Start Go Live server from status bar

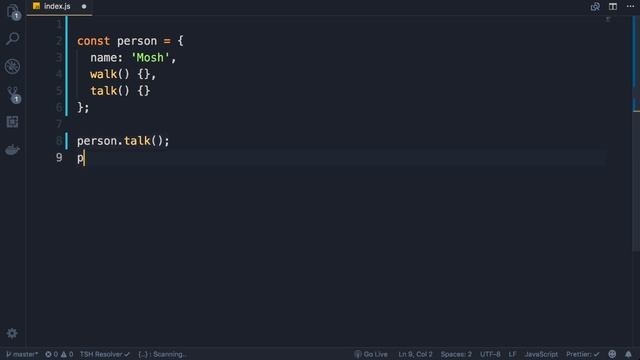click(x=371, y=354)
